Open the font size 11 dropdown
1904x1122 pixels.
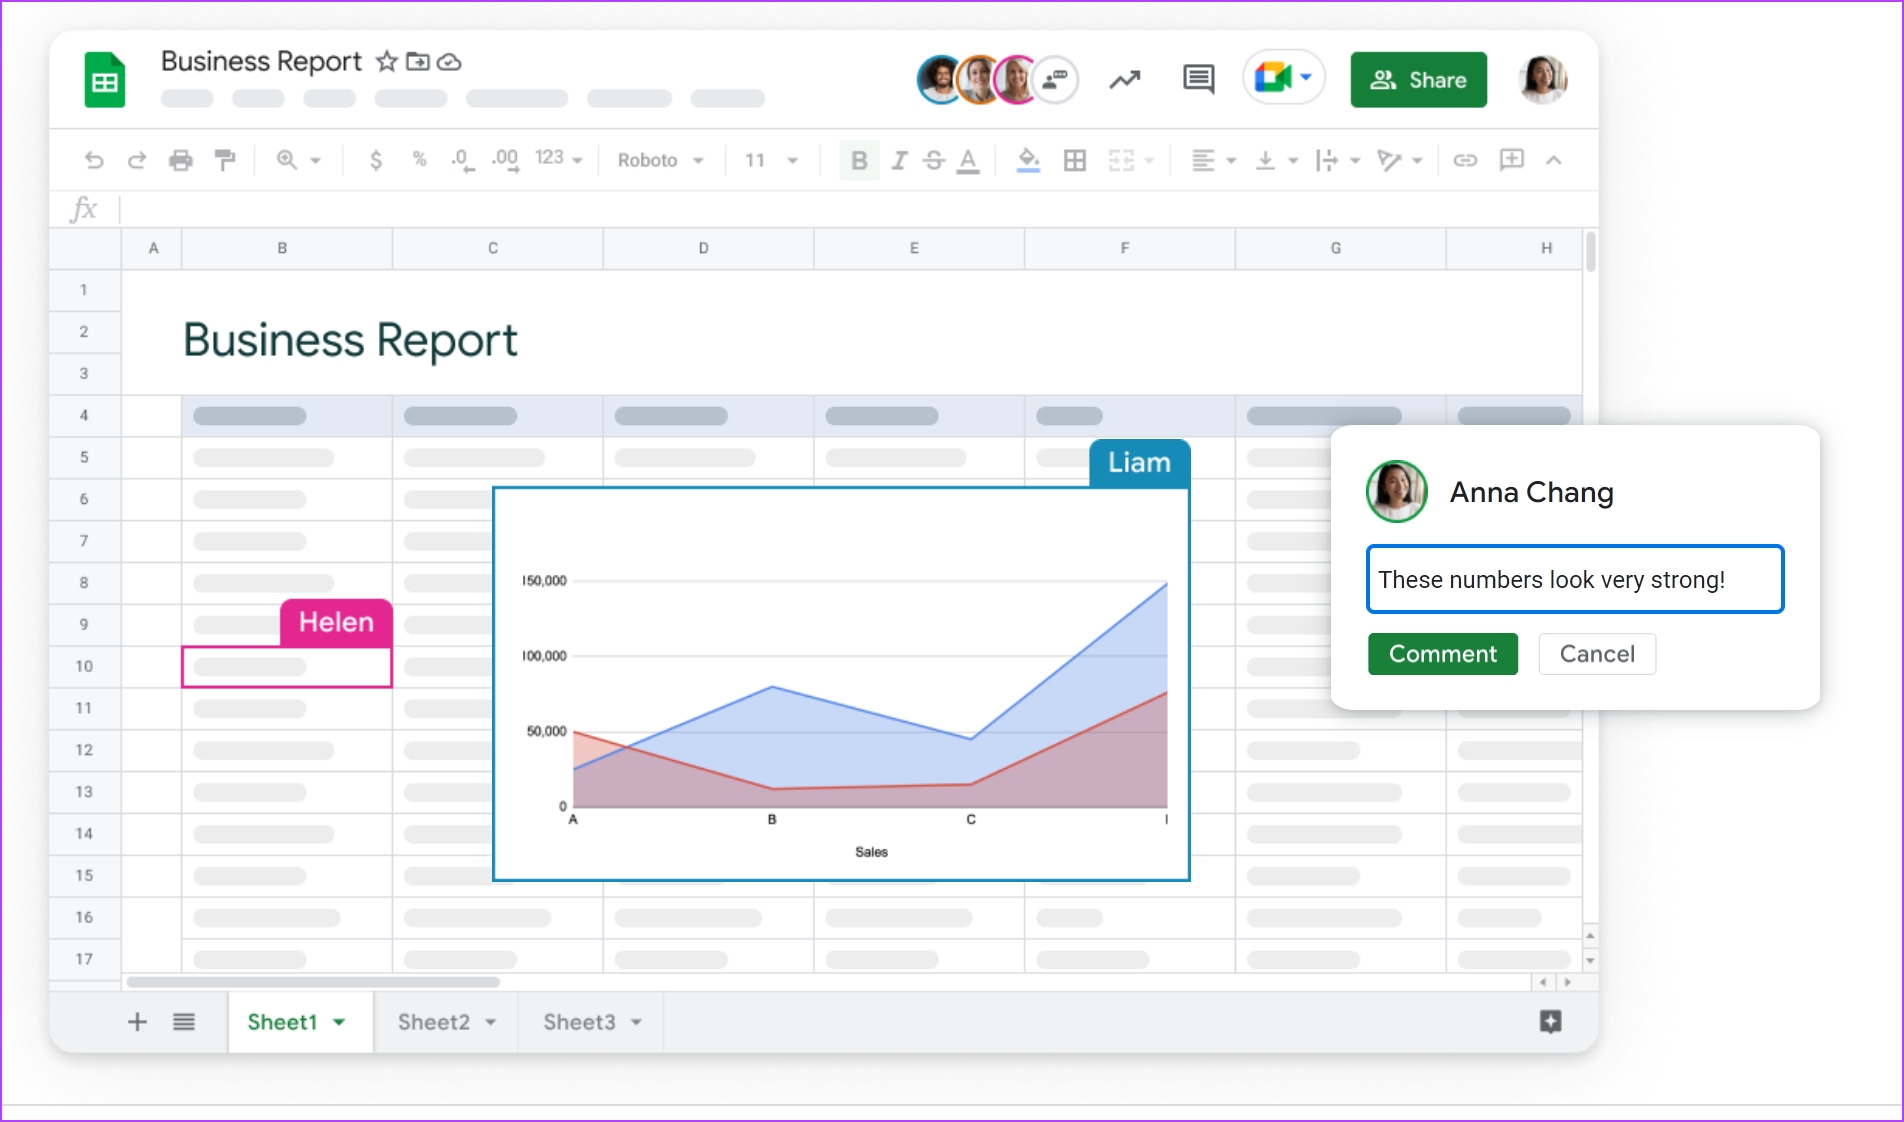click(771, 160)
